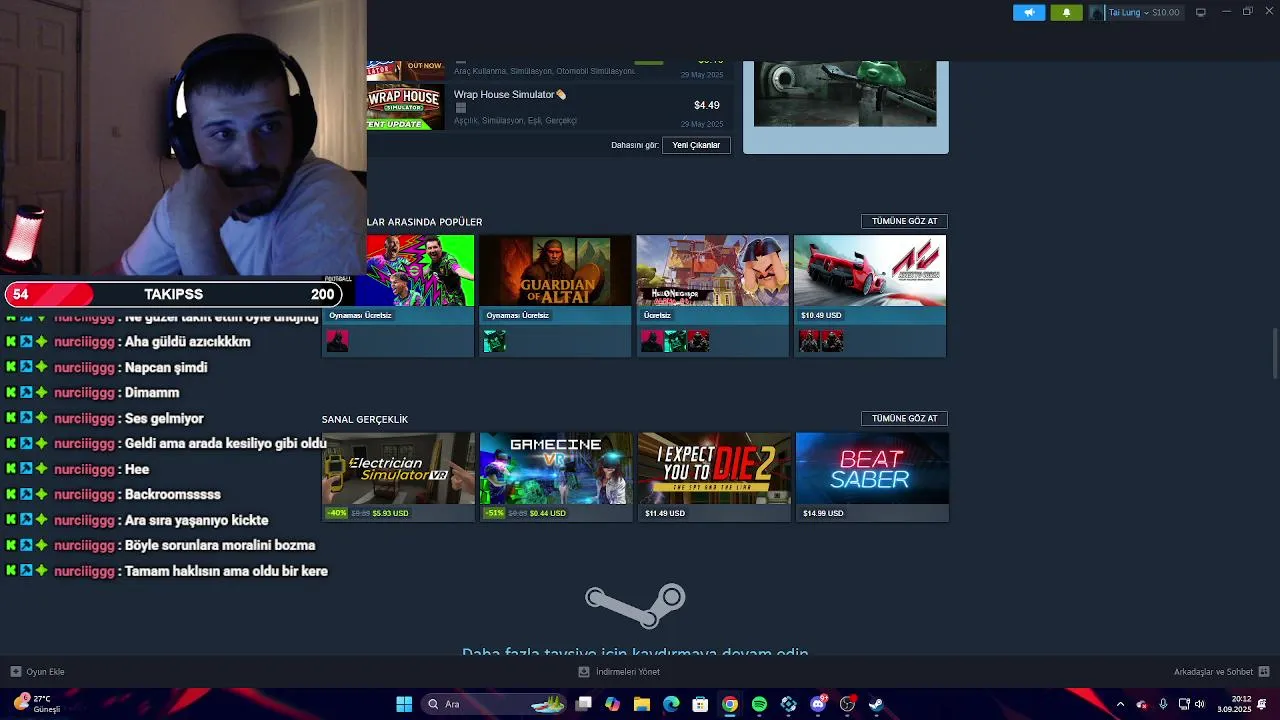This screenshot has width=1280, height=720.
Task: Click first friend avatar under Hello Neighbor
Action: [652, 342]
